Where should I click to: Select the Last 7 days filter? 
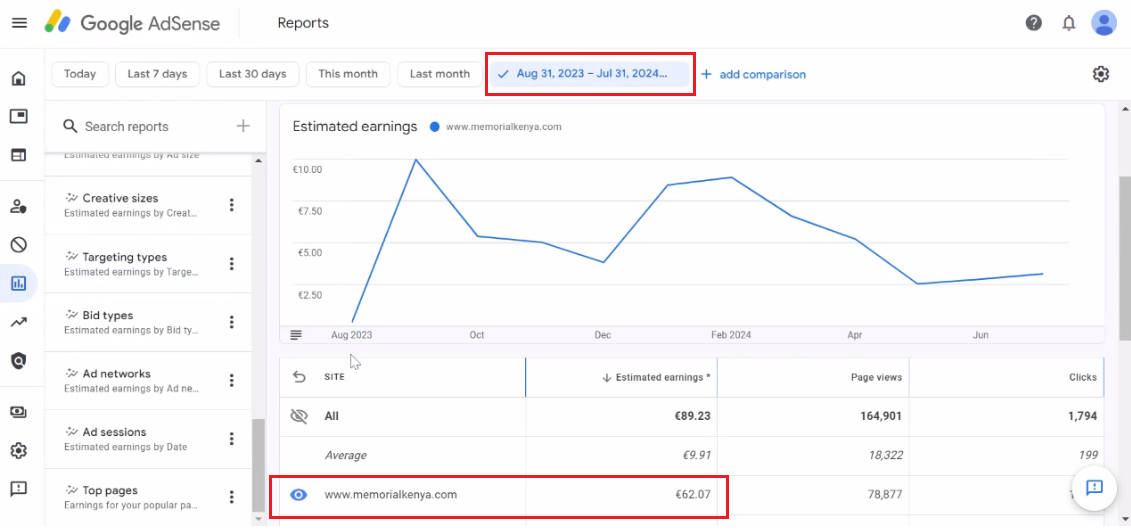pyautogui.click(x=157, y=74)
